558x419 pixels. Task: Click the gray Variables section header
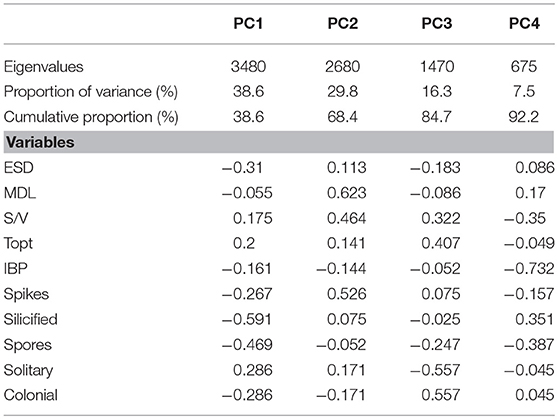pos(279,142)
